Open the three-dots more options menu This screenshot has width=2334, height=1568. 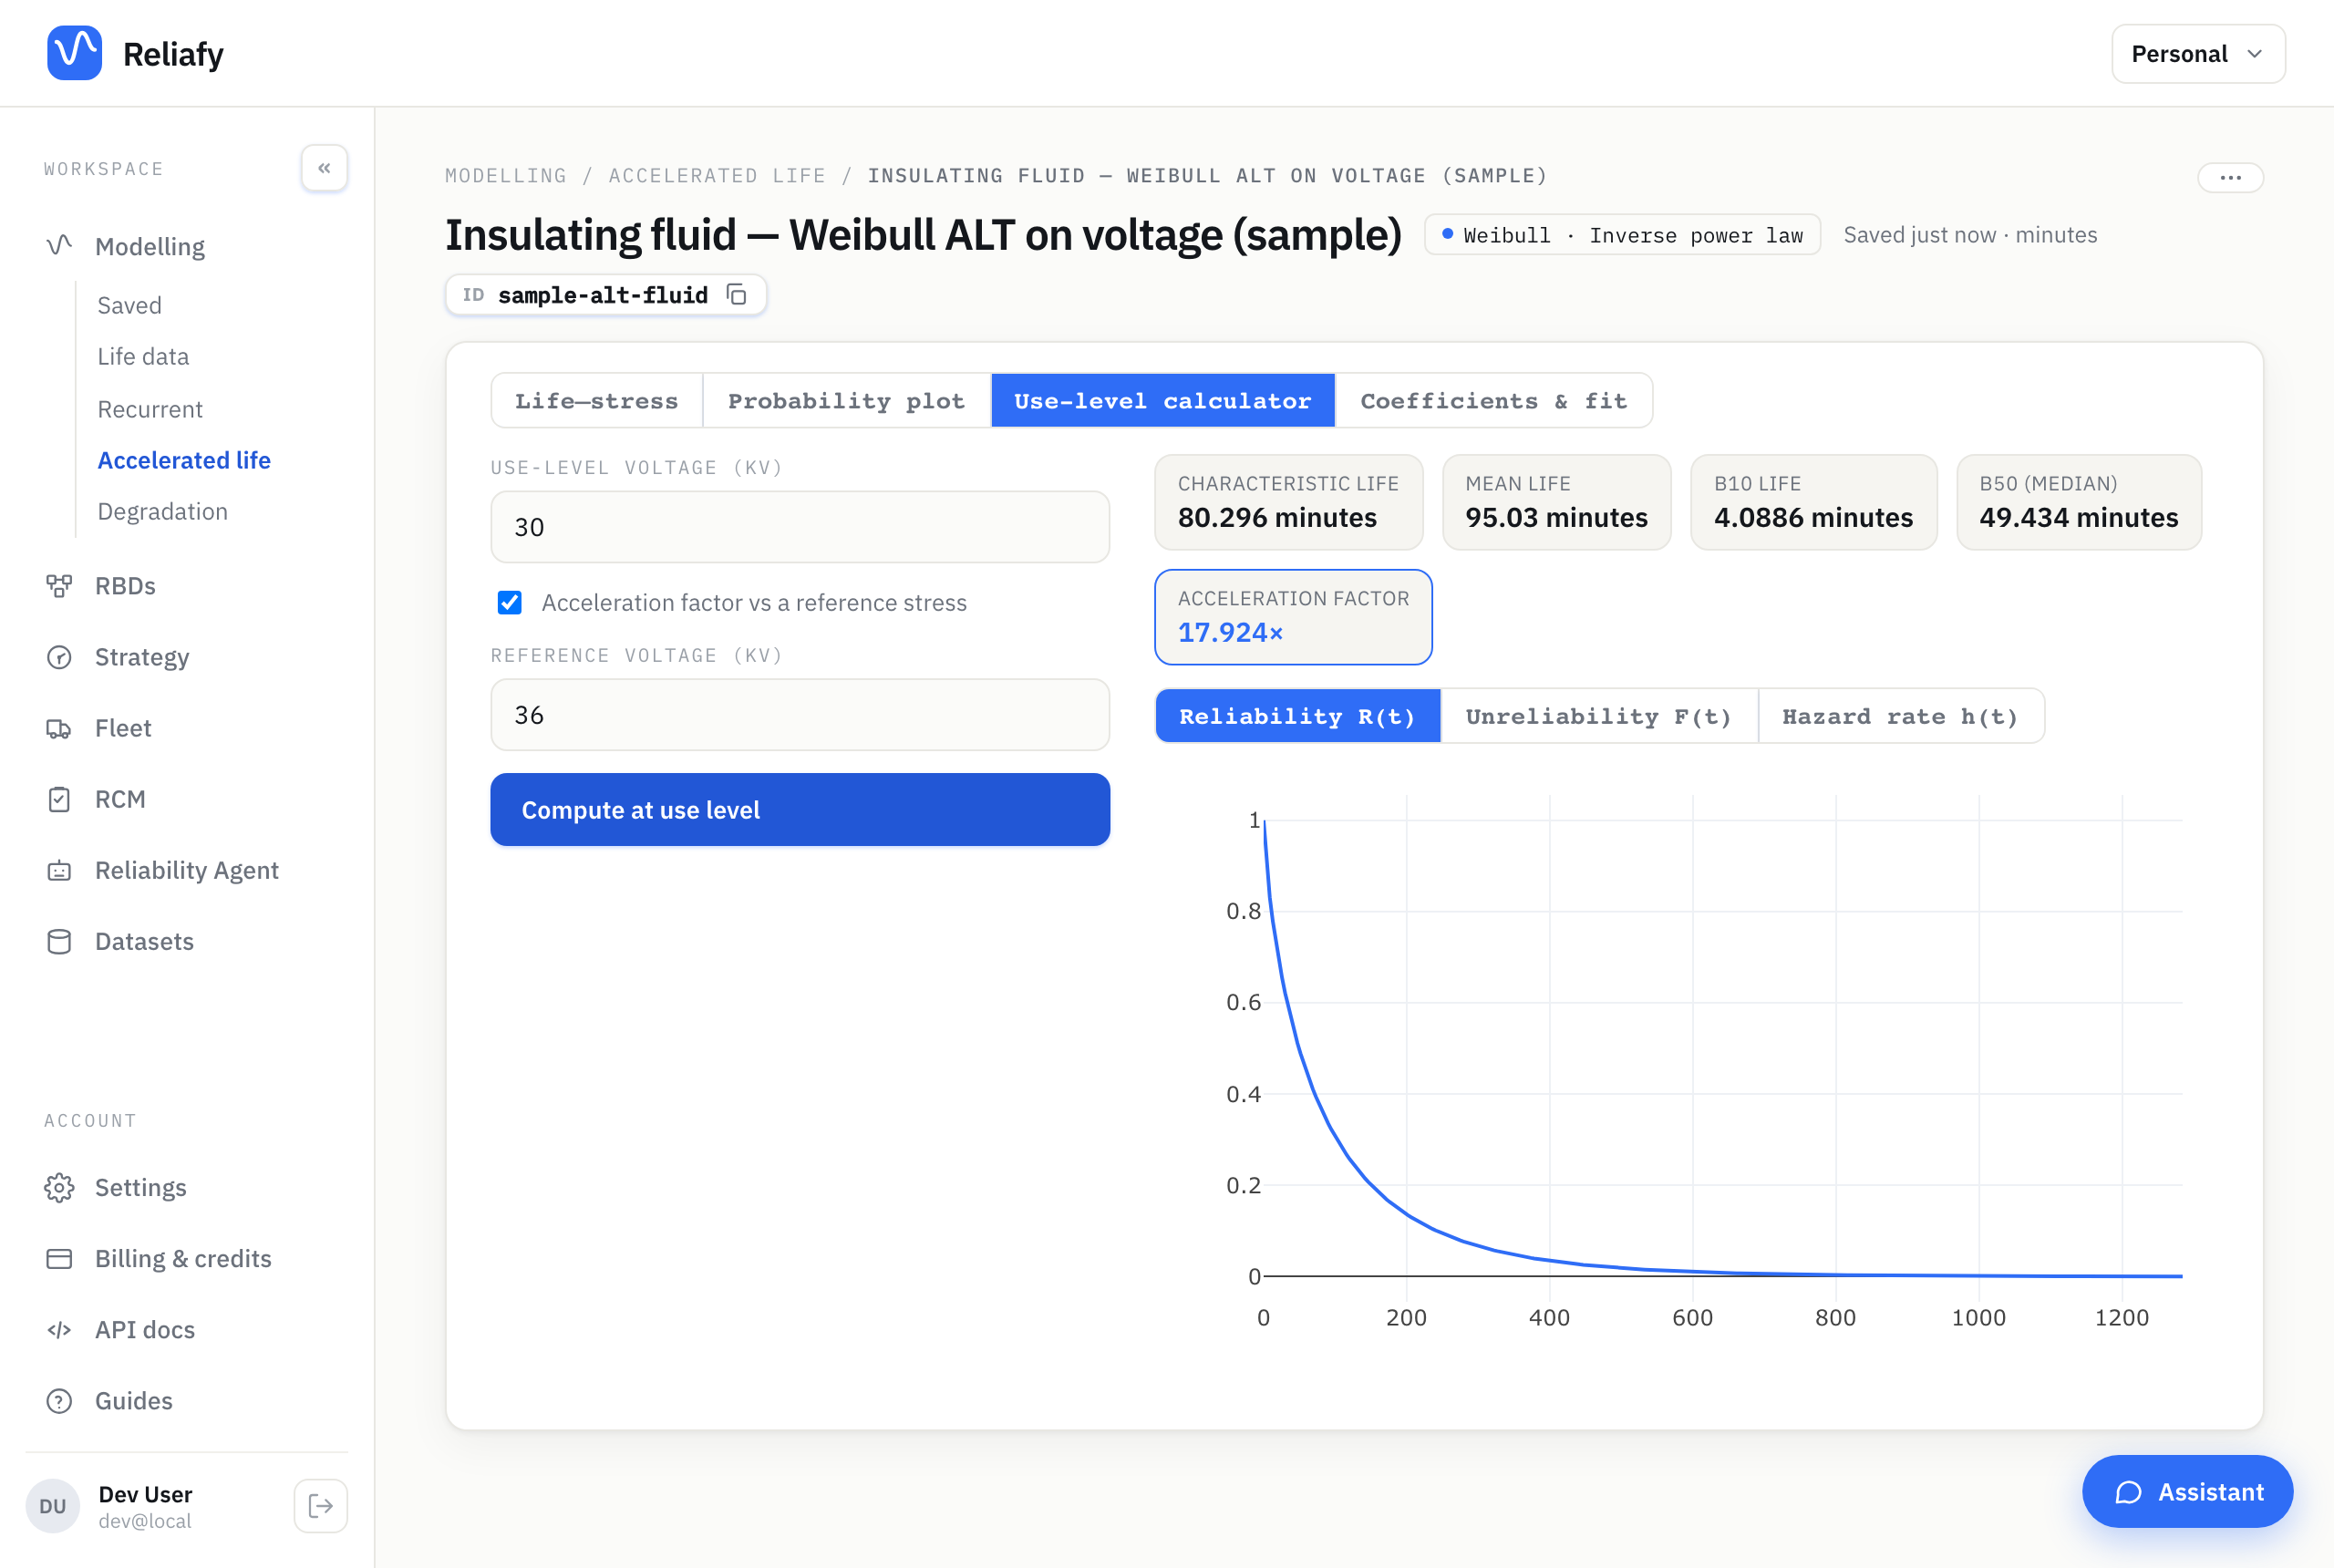pos(2230,177)
